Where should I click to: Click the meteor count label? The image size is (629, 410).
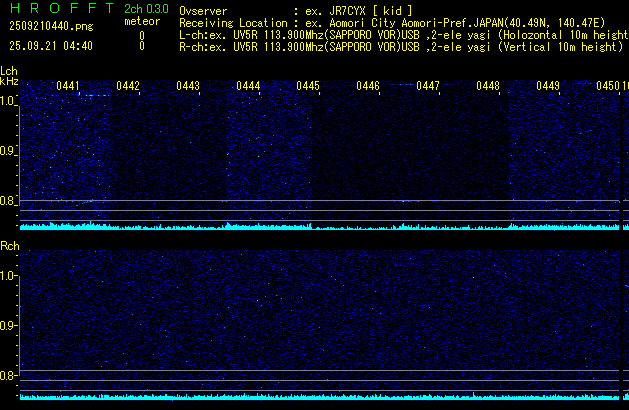pyautogui.click(x=141, y=21)
